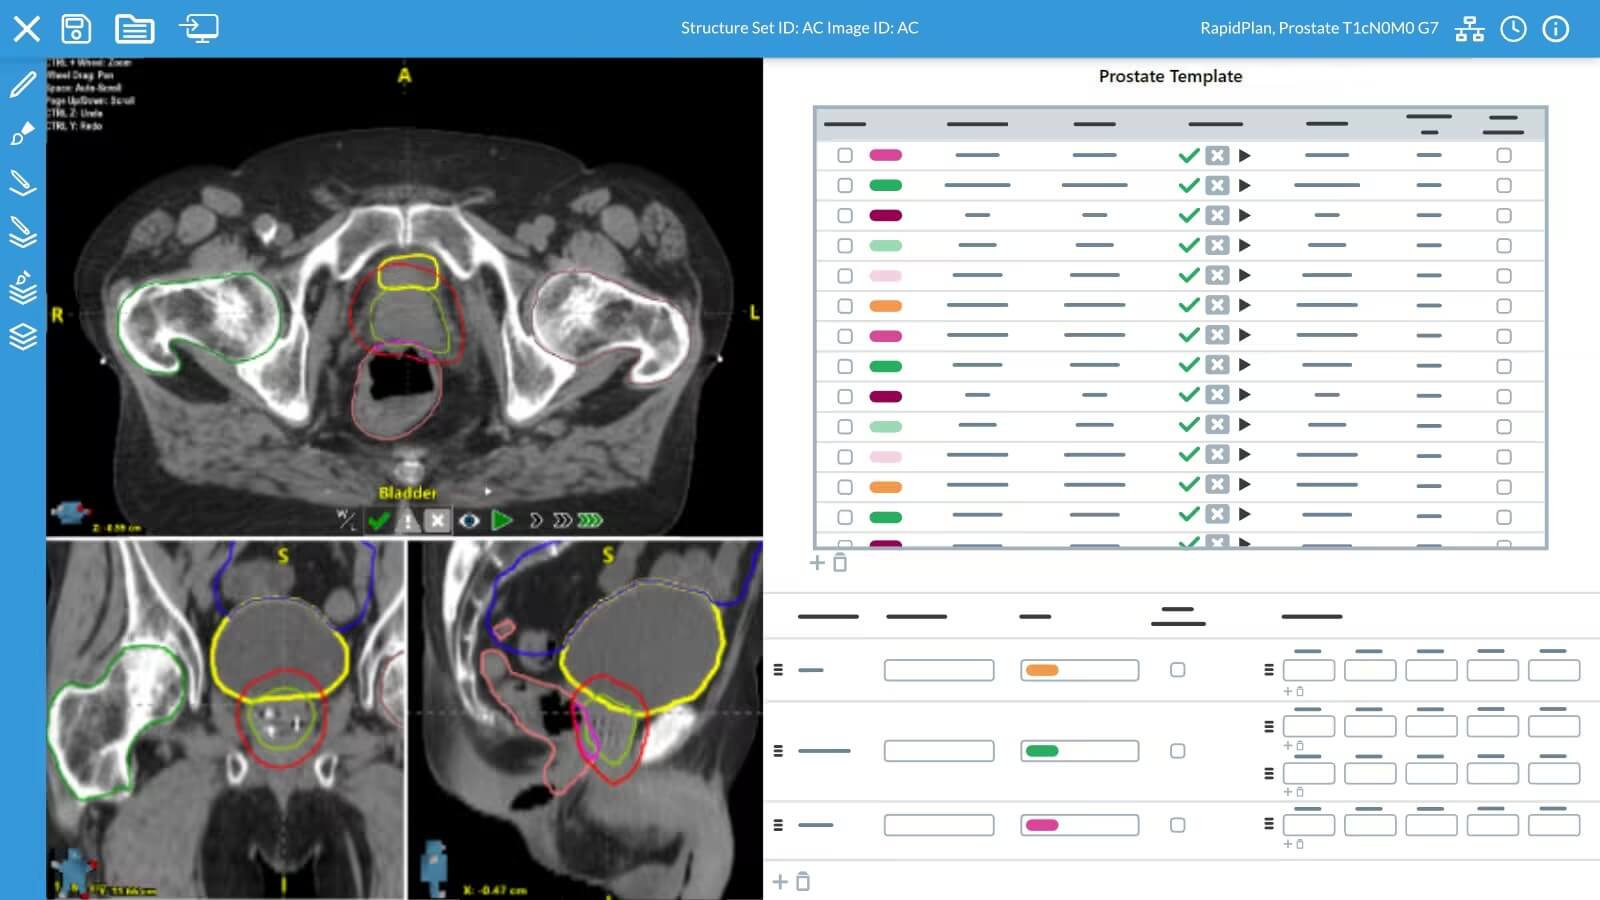This screenshot has height=900, width=1600.
Task: Click the info icon in top right
Action: [x=1556, y=29]
